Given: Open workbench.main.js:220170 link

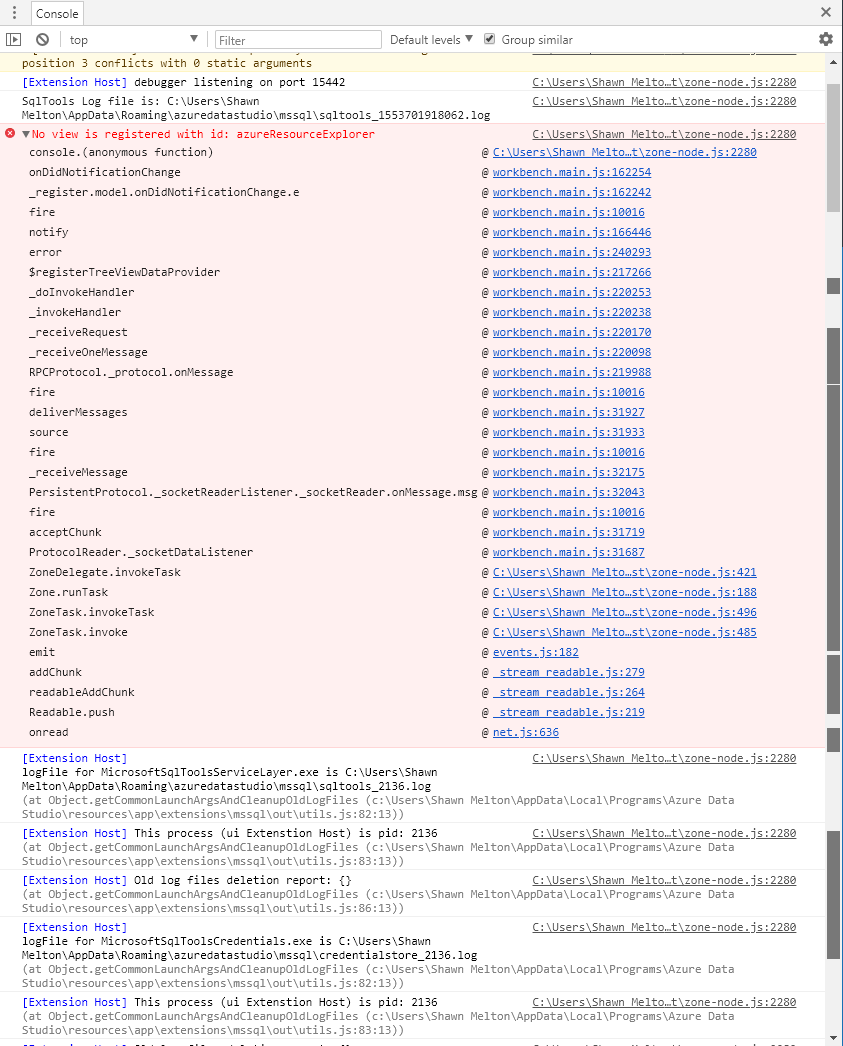Looking at the screenshot, I should (x=572, y=332).
